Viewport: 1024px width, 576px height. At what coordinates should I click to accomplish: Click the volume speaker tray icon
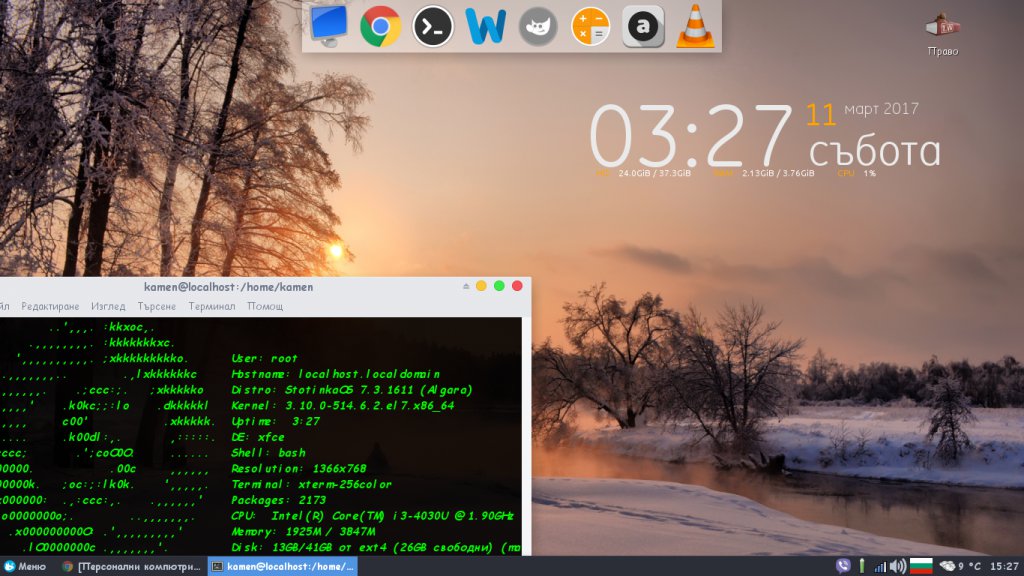pos(897,566)
